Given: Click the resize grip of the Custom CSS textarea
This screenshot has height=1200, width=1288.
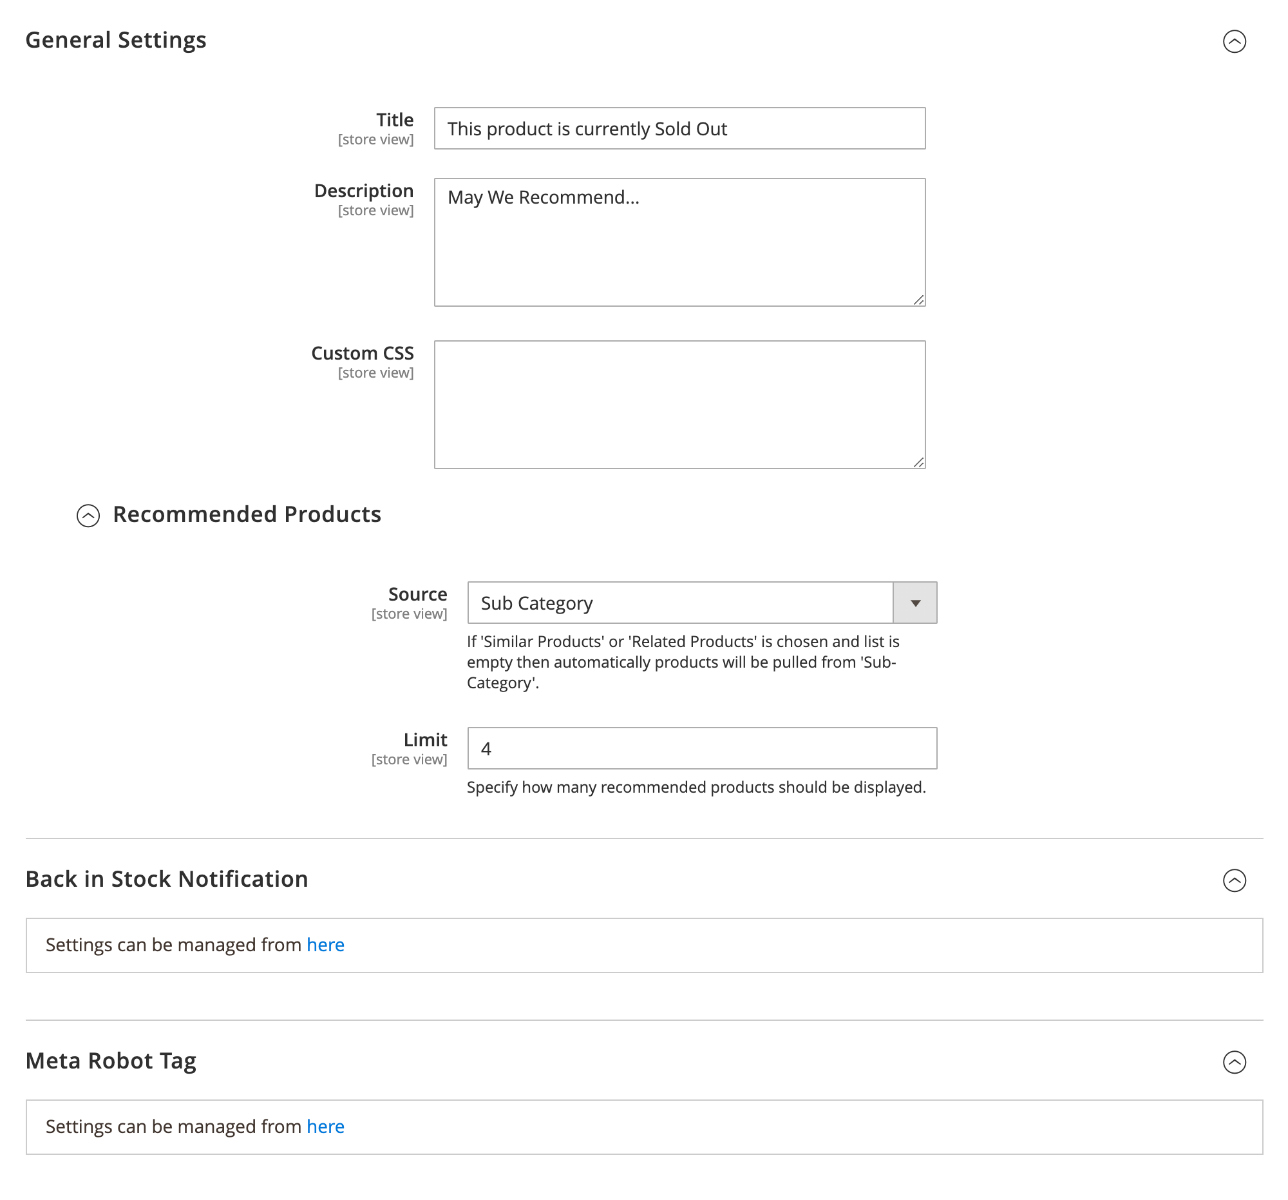Looking at the screenshot, I should [919, 462].
